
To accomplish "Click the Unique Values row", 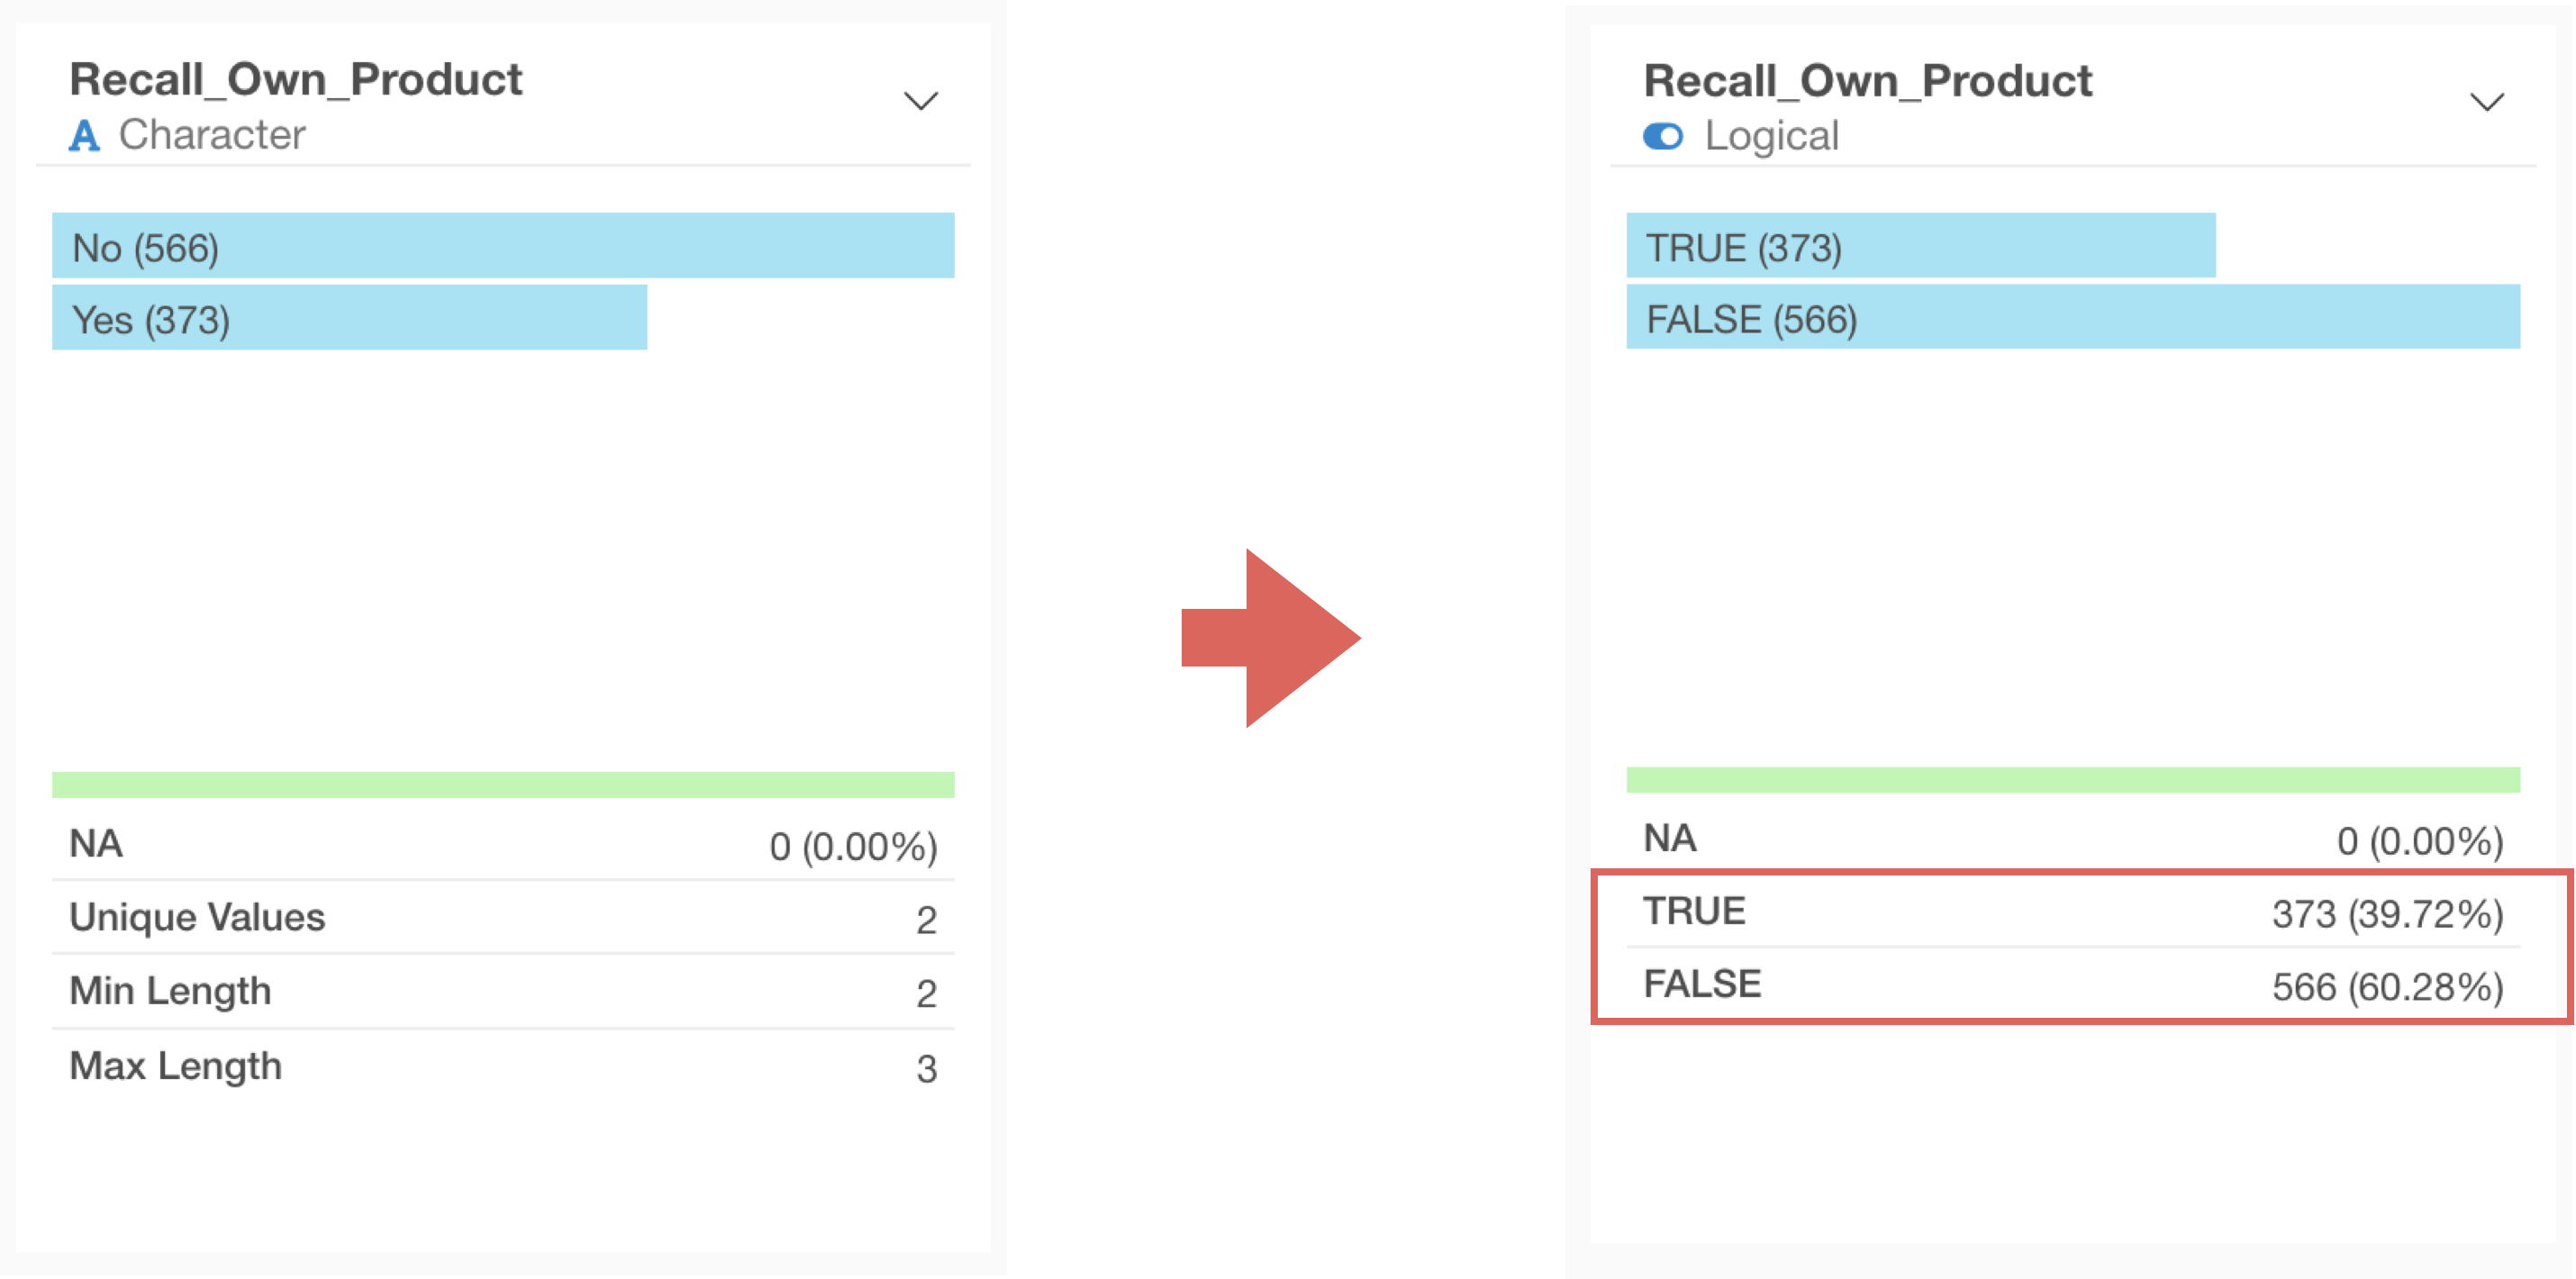I will coord(503,918).
